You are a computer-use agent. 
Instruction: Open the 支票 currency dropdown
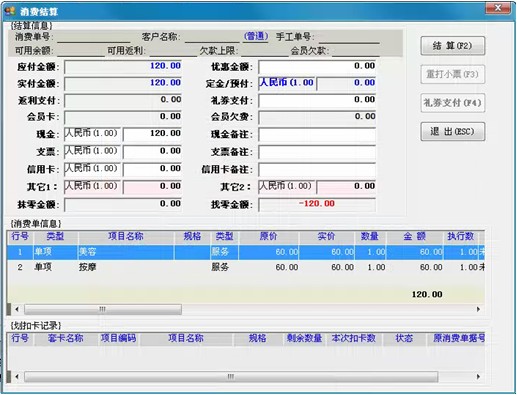[92, 151]
